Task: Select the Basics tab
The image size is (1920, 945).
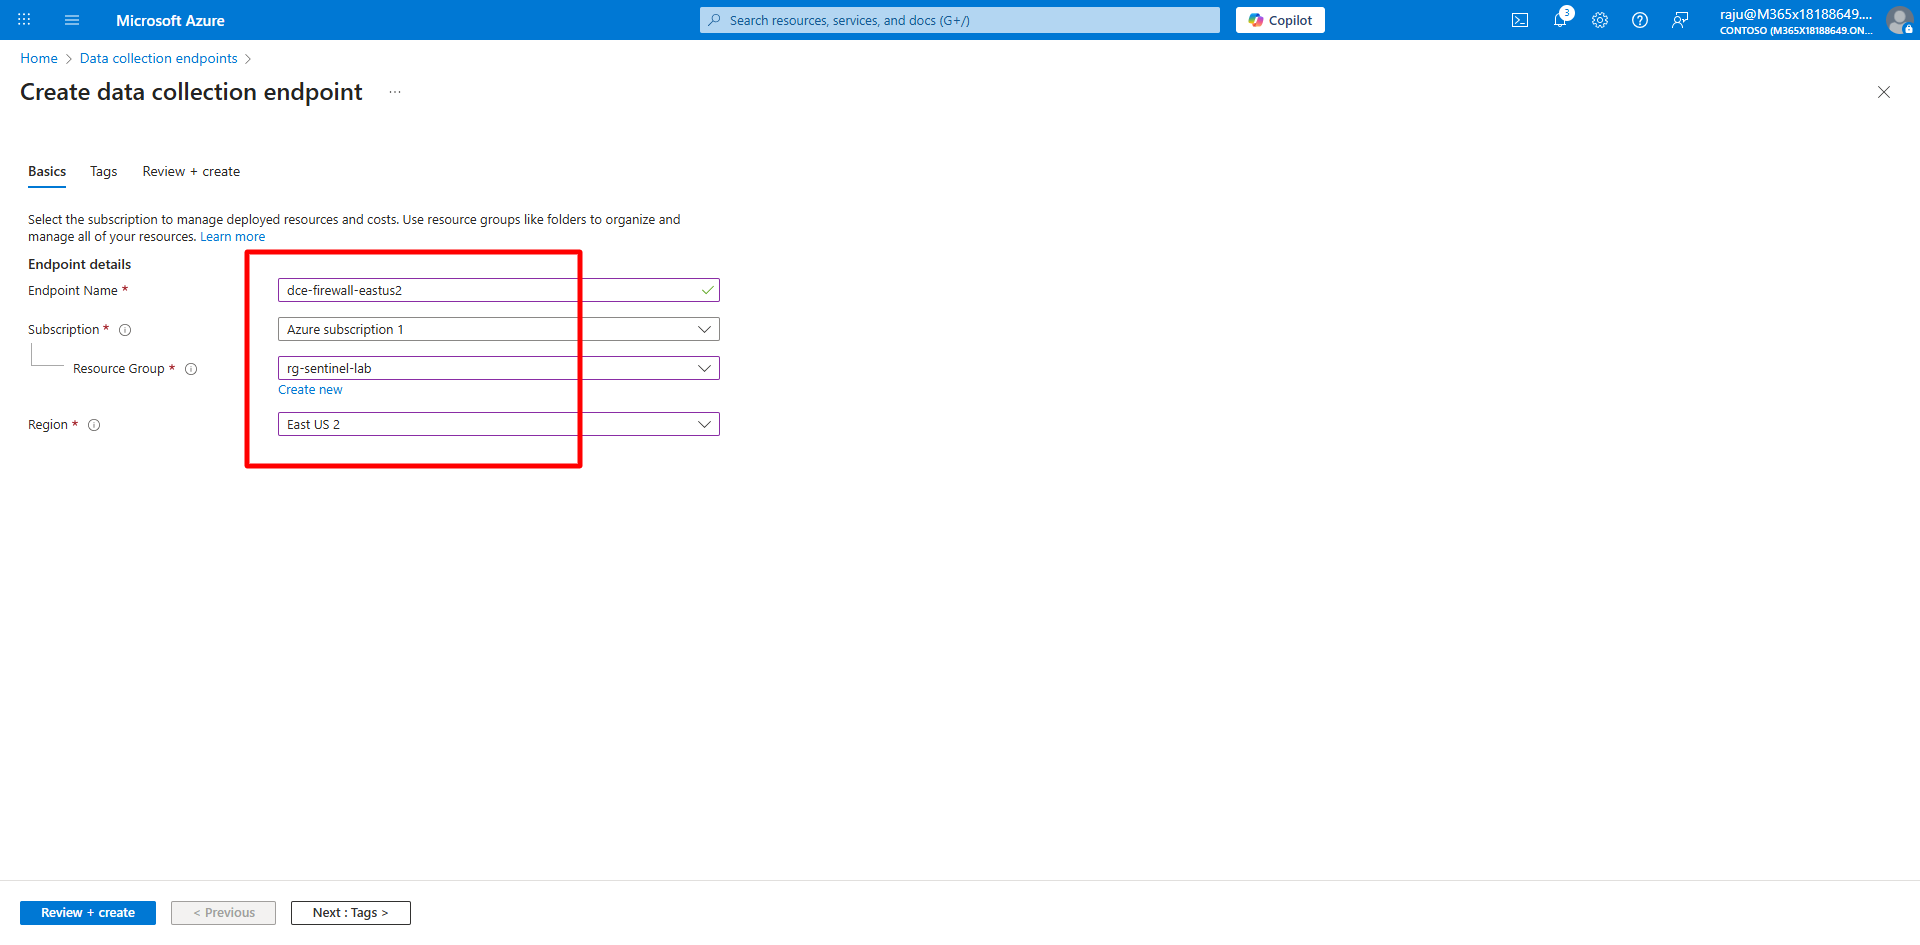Action: coord(47,172)
